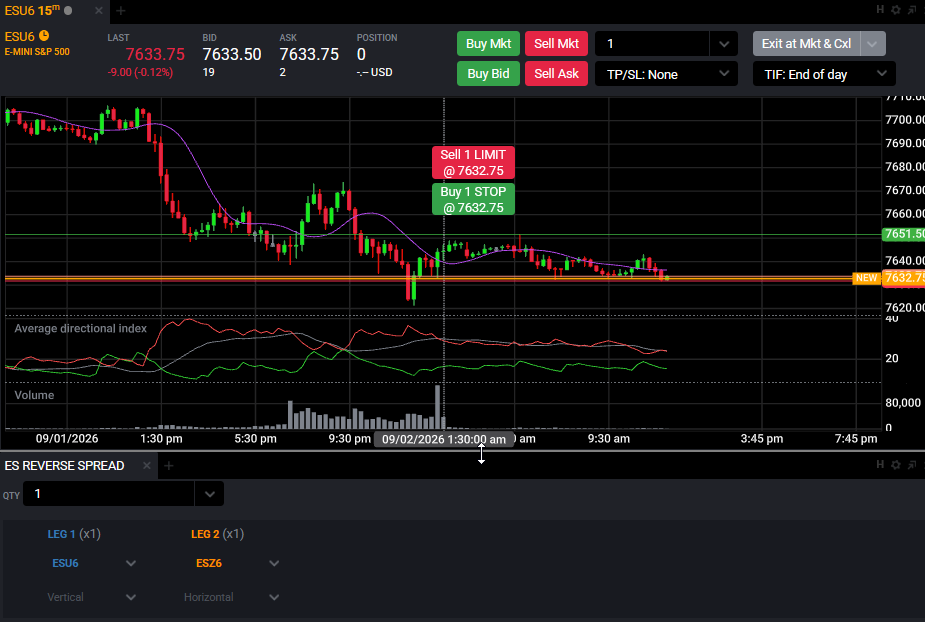Expand the Exit at Mkt & Cxl arrow
This screenshot has height=622, width=925.
[x=873, y=44]
